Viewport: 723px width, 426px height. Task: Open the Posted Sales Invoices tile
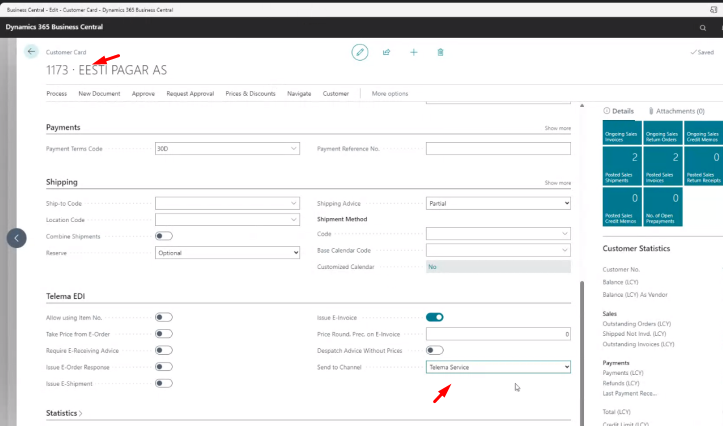click(663, 166)
